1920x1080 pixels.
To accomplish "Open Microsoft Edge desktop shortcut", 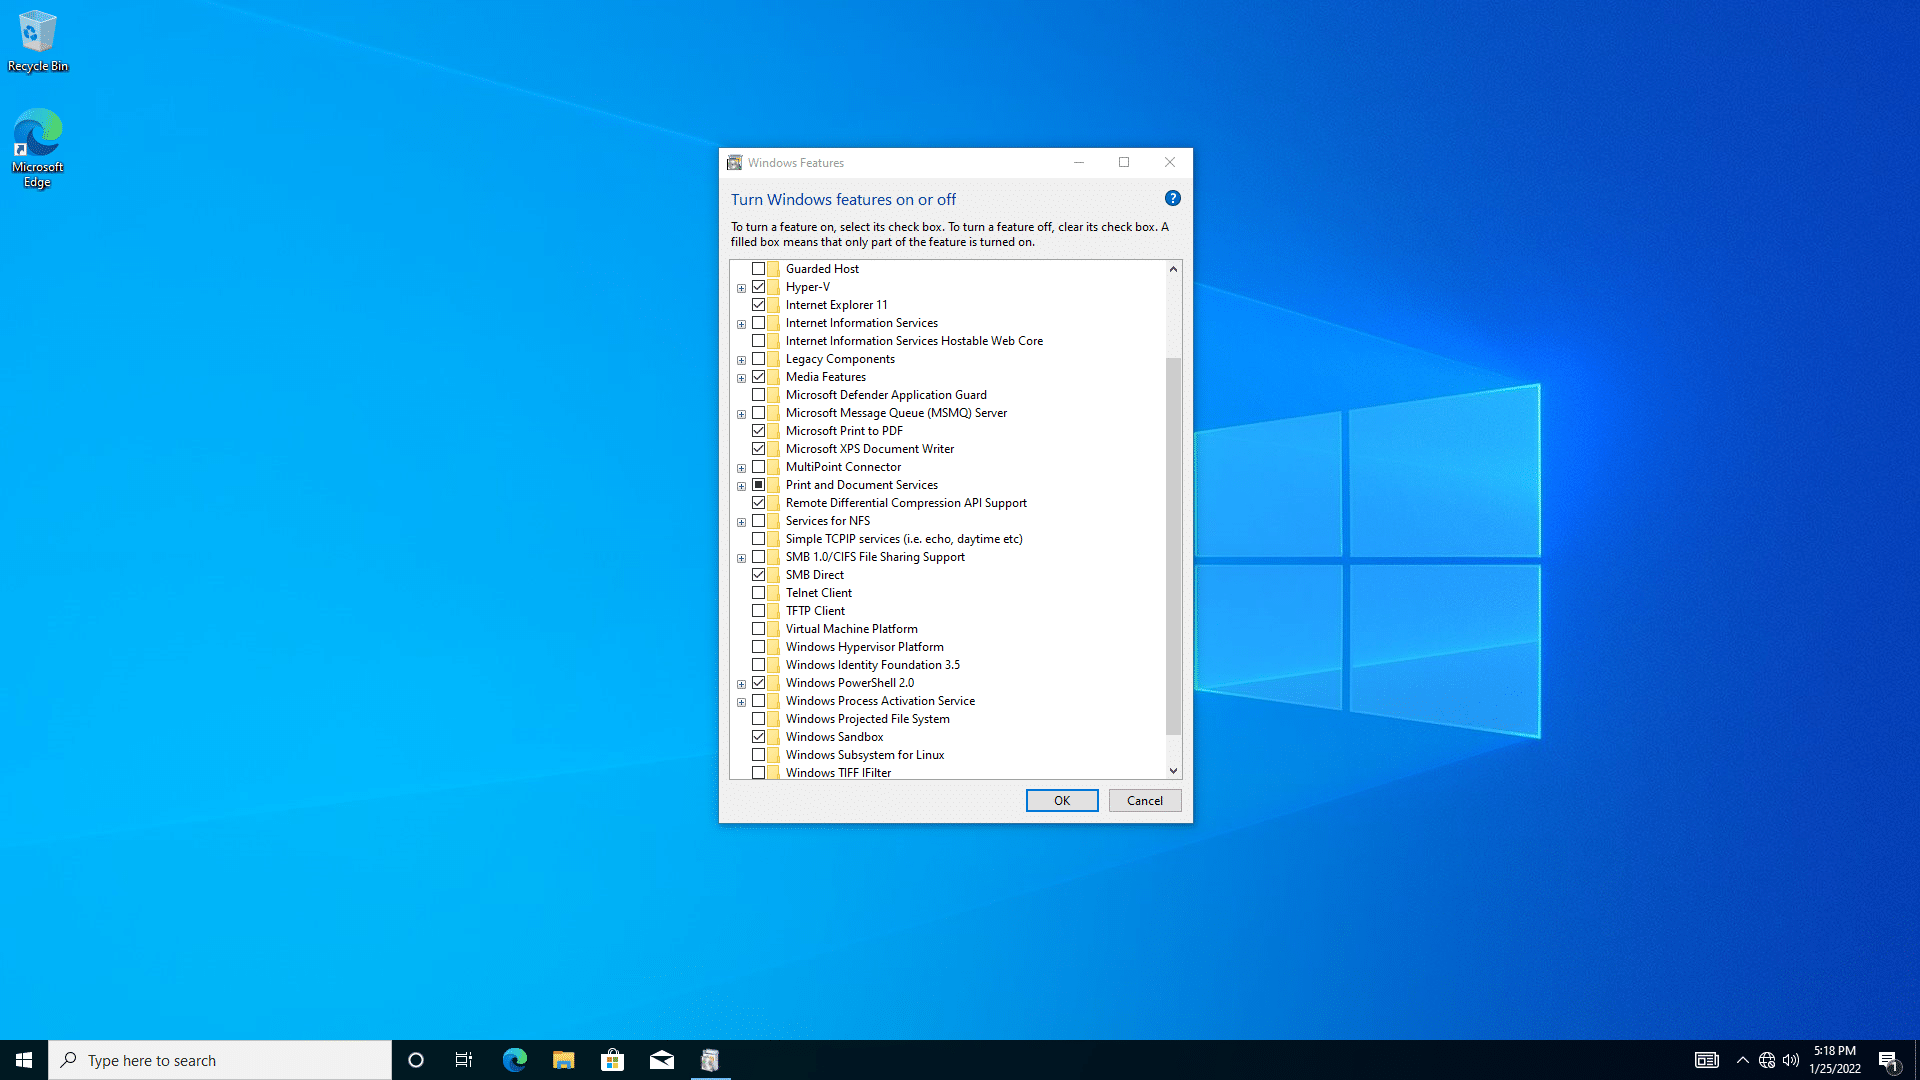I will coord(38,148).
